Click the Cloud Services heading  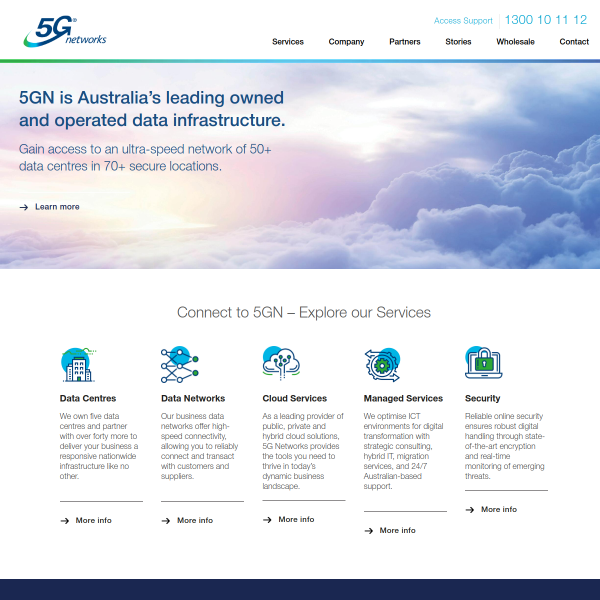click(x=295, y=398)
